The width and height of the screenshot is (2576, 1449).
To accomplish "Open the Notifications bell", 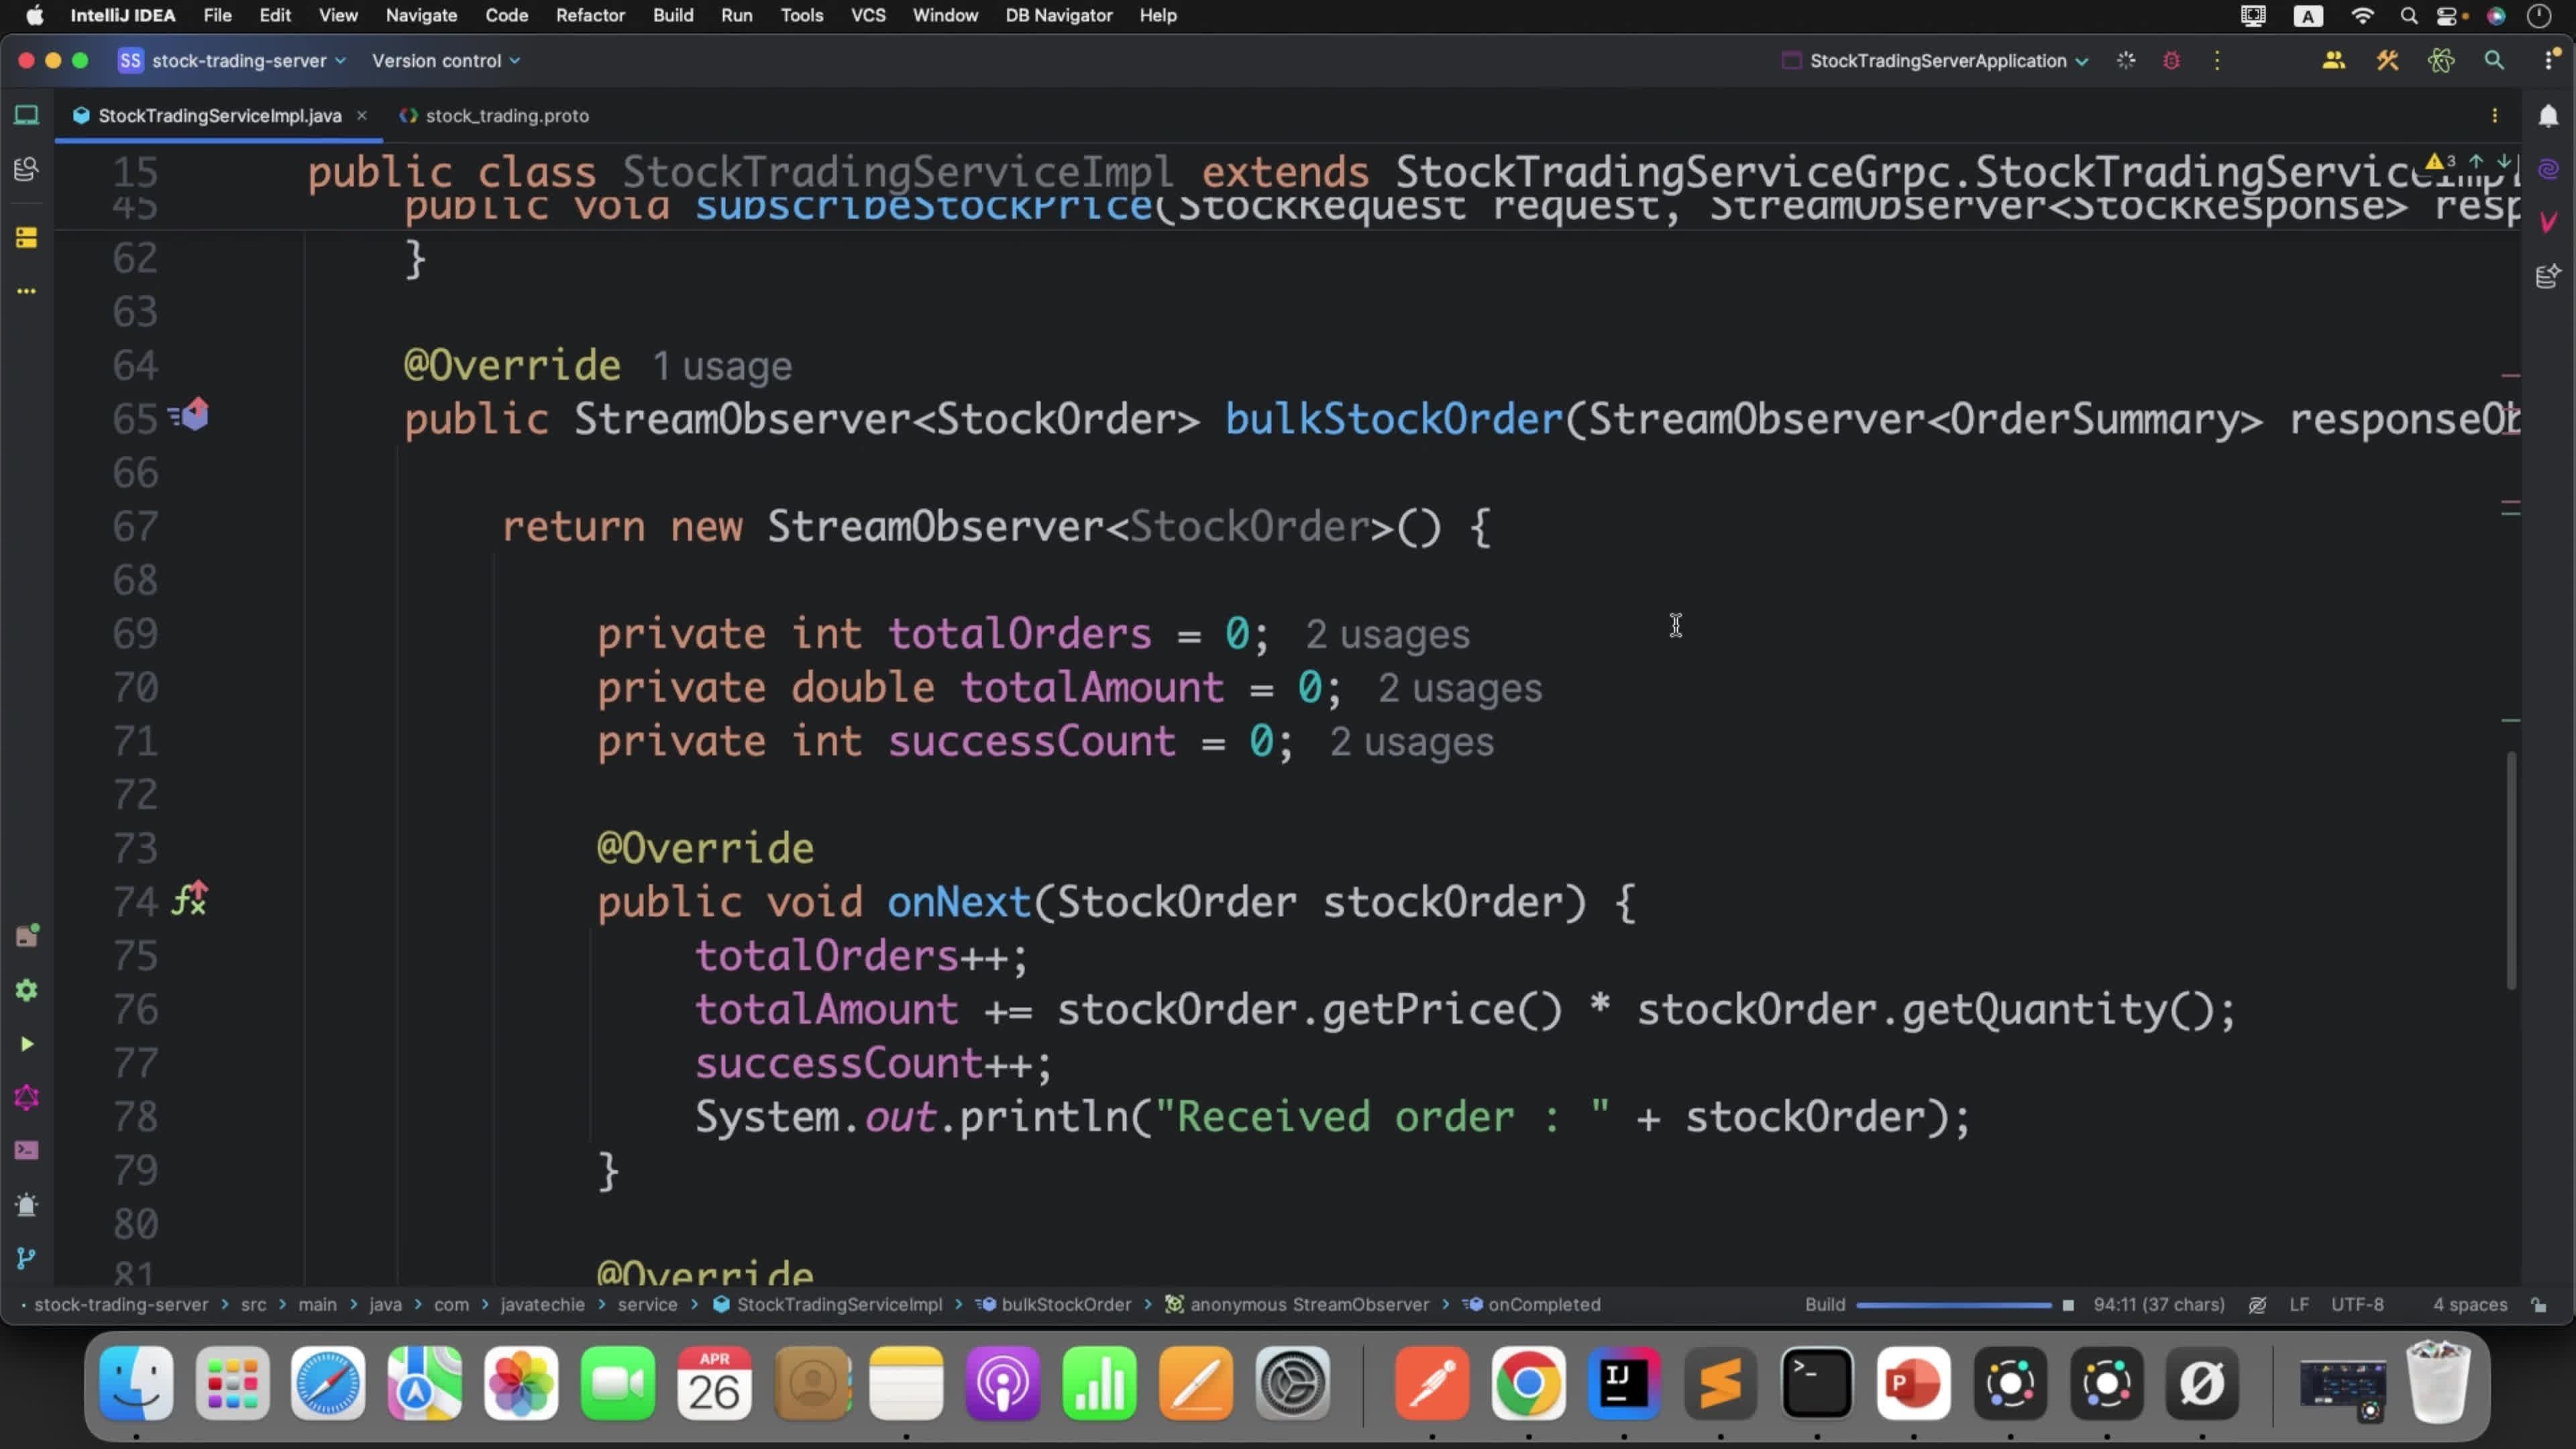I will [2548, 116].
